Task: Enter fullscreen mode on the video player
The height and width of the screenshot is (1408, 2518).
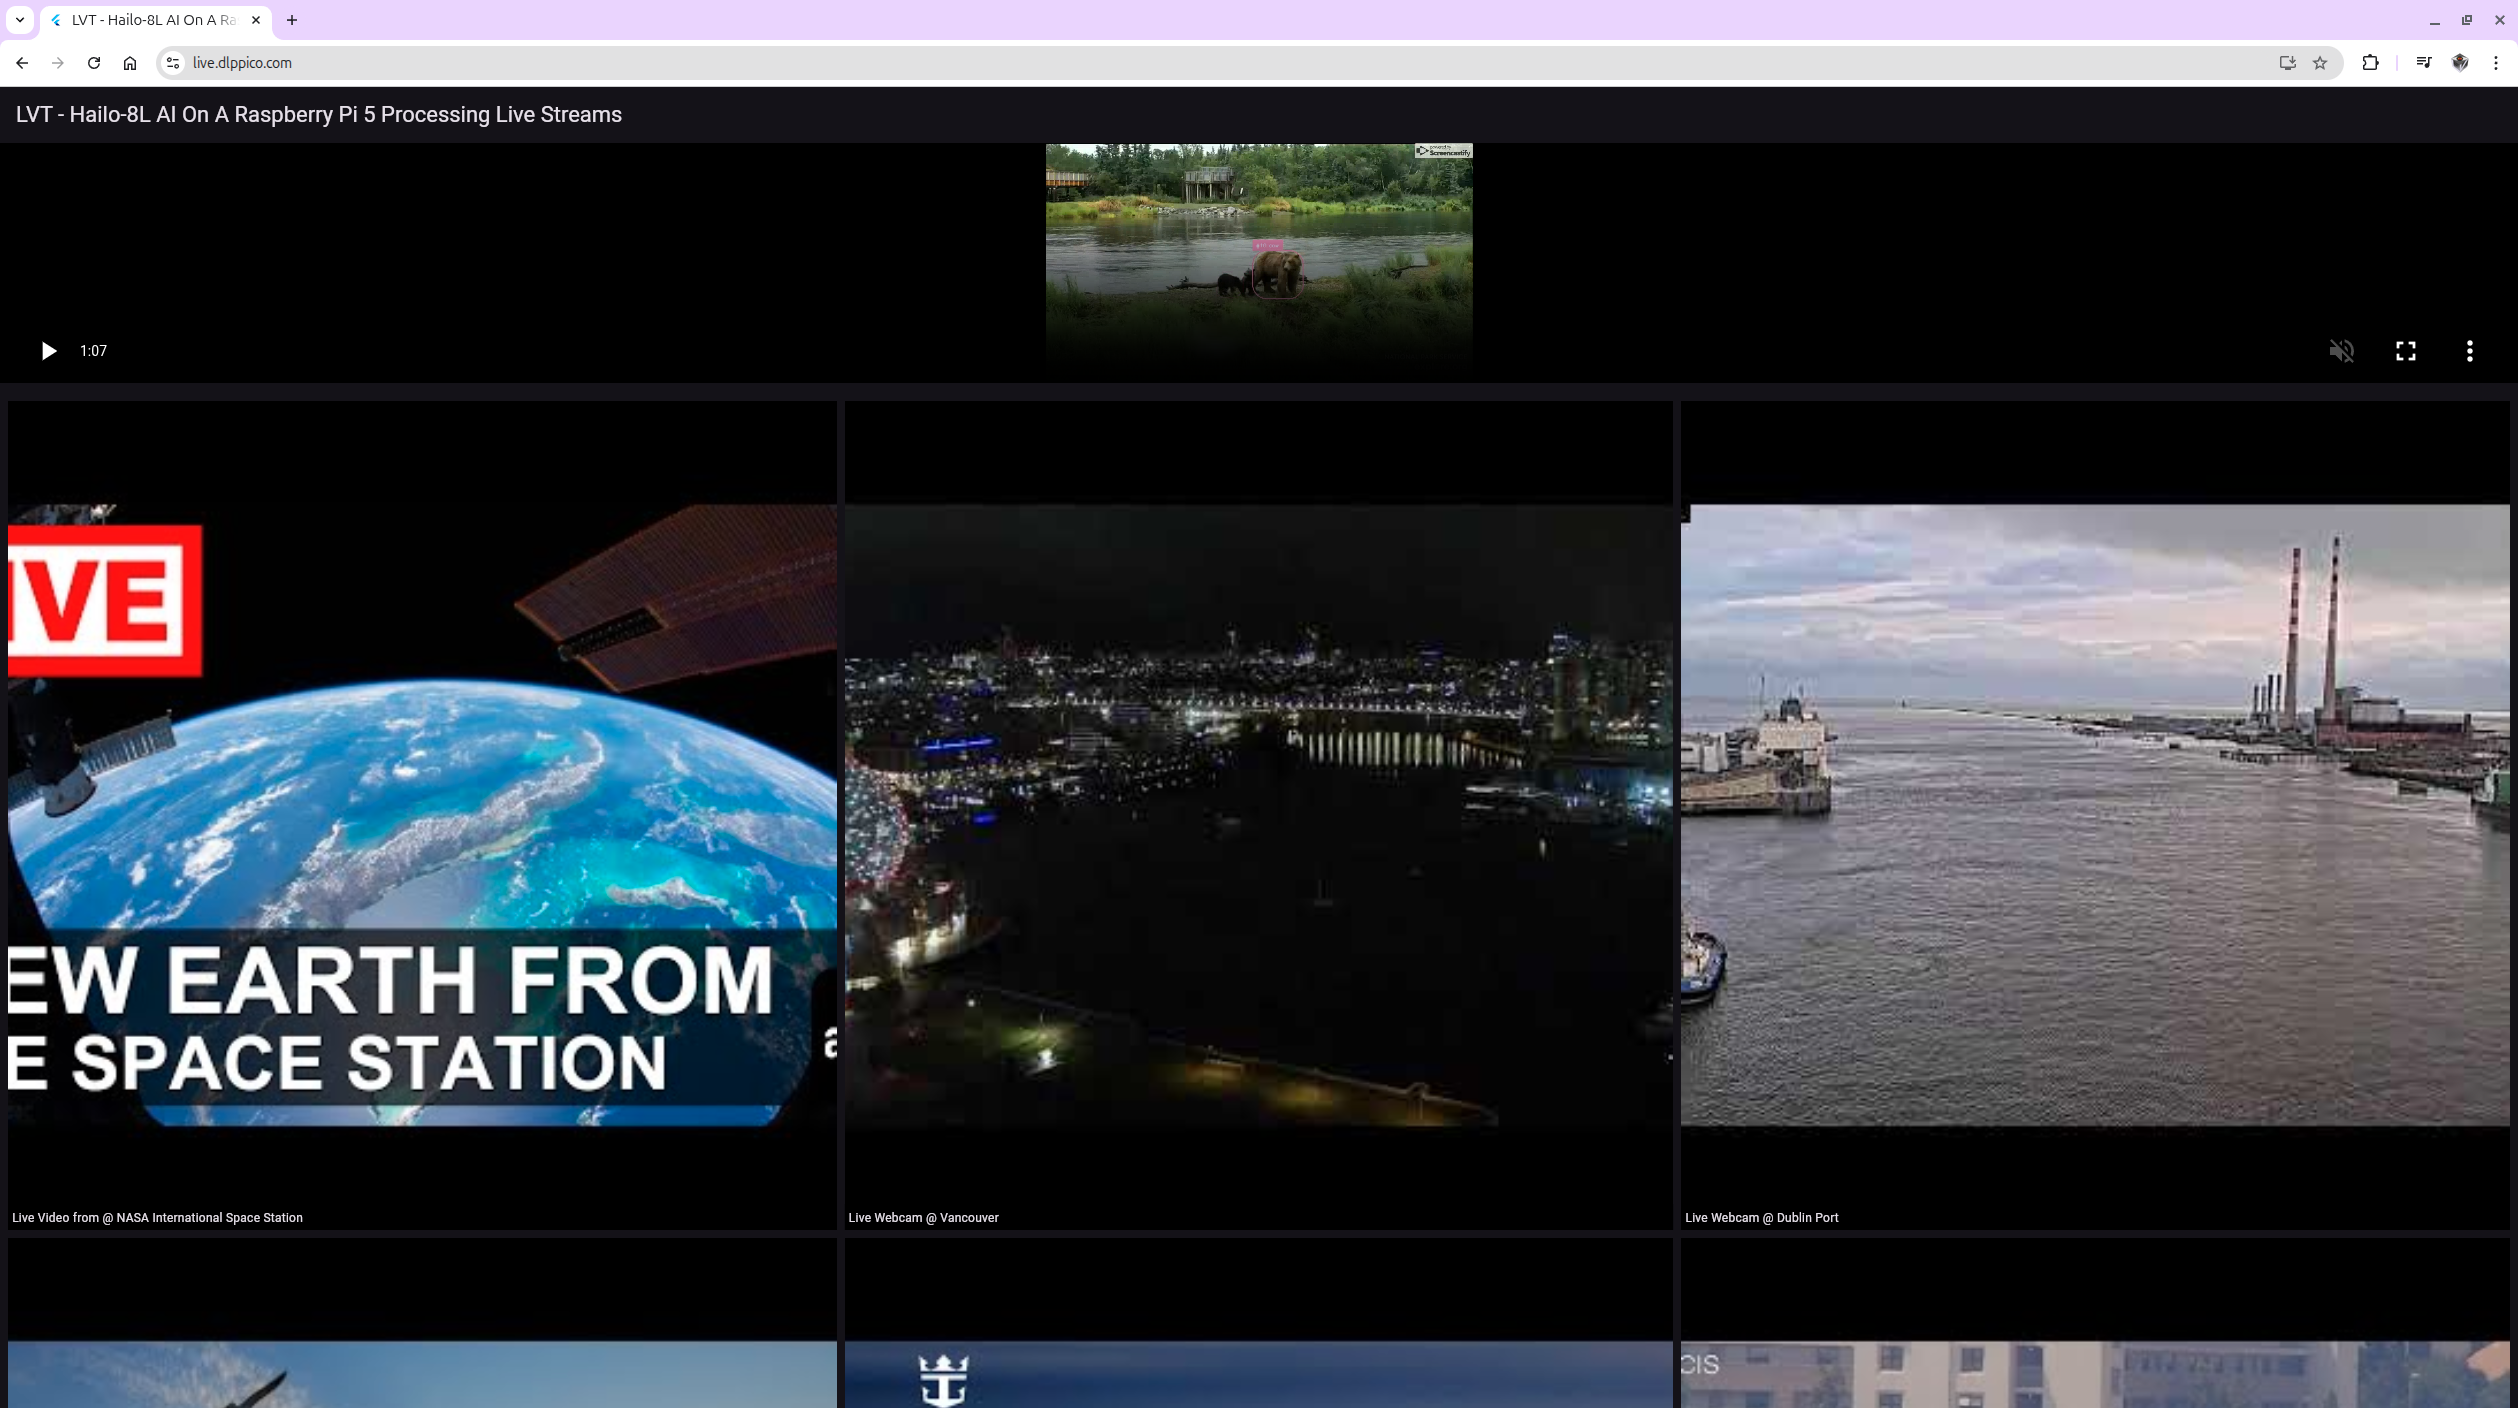Action: [x=2405, y=351]
